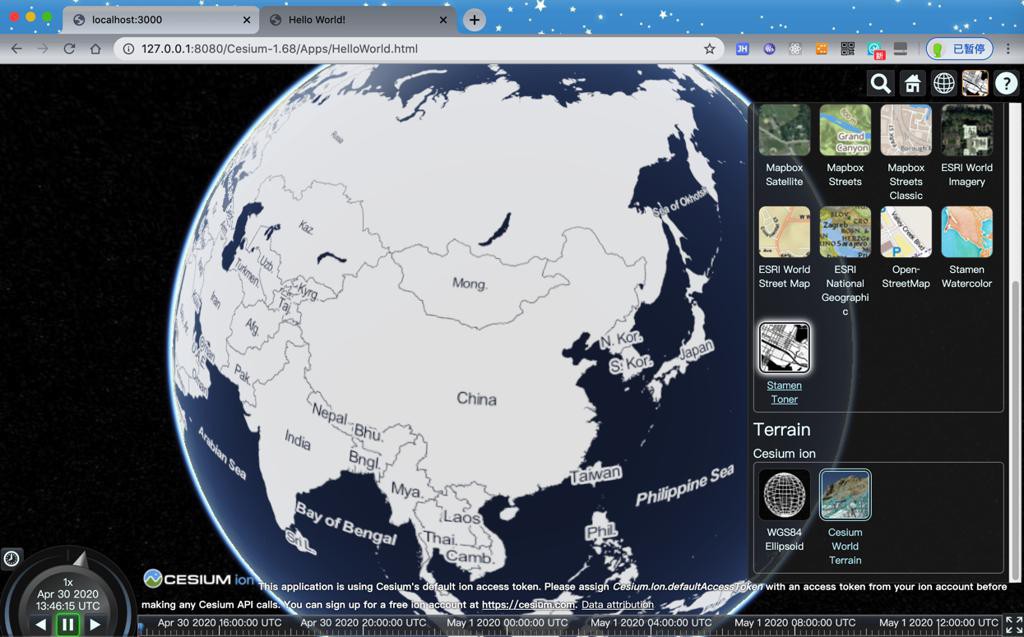Click the clock real-time reset icon
The width and height of the screenshot is (1024, 637).
point(11,558)
